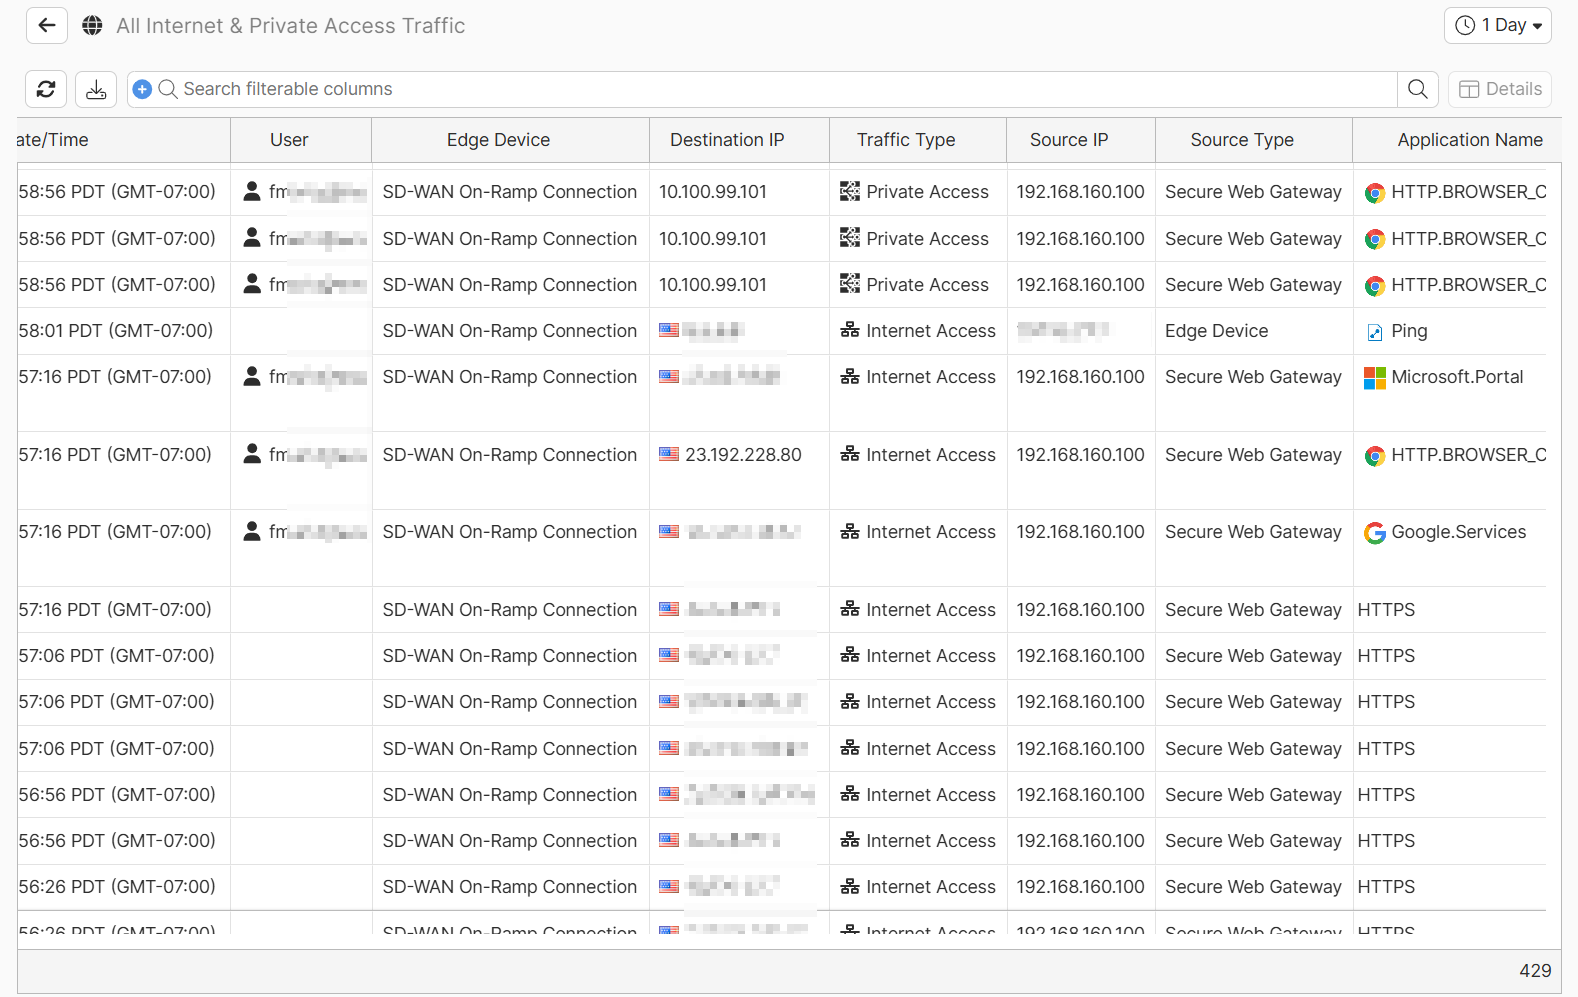Download the traffic log data
Image resolution: width=1578 pixels, height=997 pixels.
coord(96,89)
